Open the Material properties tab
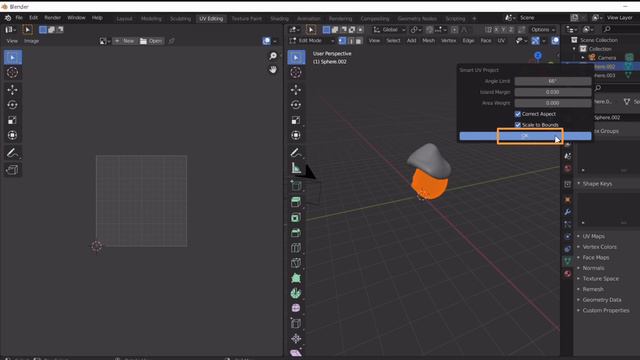Viewport: 640px width, 360px height. 567,273
